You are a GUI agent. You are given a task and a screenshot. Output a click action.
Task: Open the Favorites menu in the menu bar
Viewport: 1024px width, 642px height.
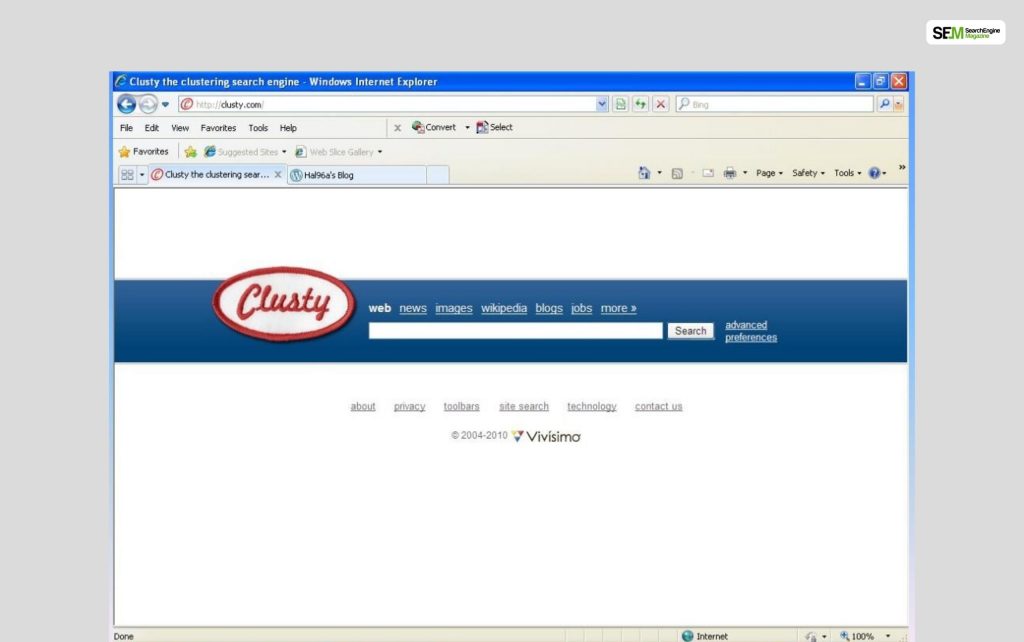pyautogui.click(x=218, y=128)
